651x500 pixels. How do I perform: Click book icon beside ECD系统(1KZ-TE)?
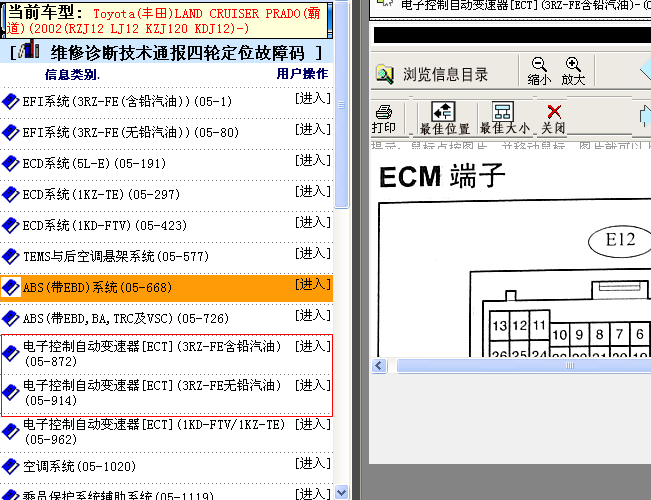10,194
